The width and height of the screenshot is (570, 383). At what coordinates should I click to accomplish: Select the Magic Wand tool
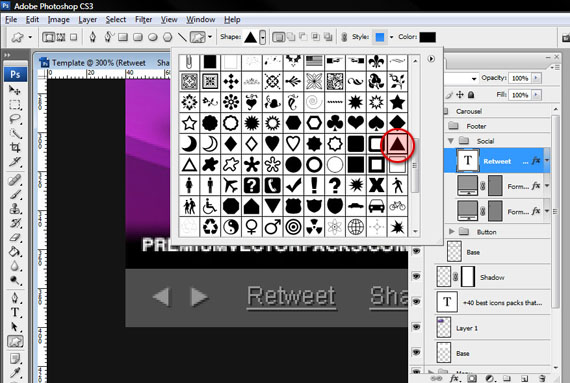[x=15, y=134]
